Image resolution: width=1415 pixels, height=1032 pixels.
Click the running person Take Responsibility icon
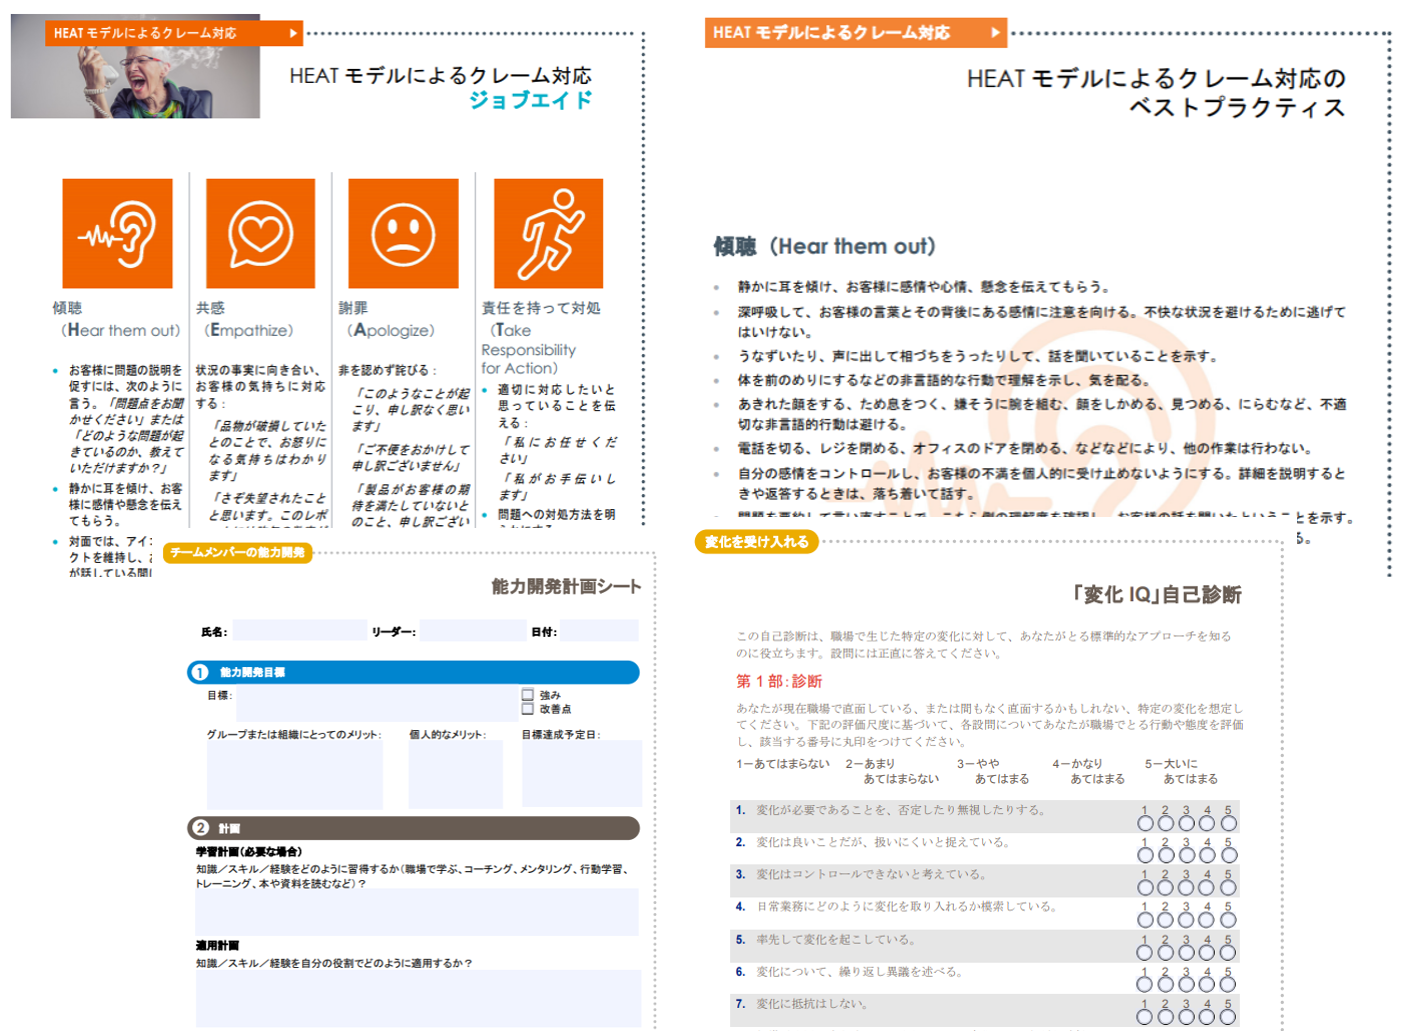tap(548, 234)
